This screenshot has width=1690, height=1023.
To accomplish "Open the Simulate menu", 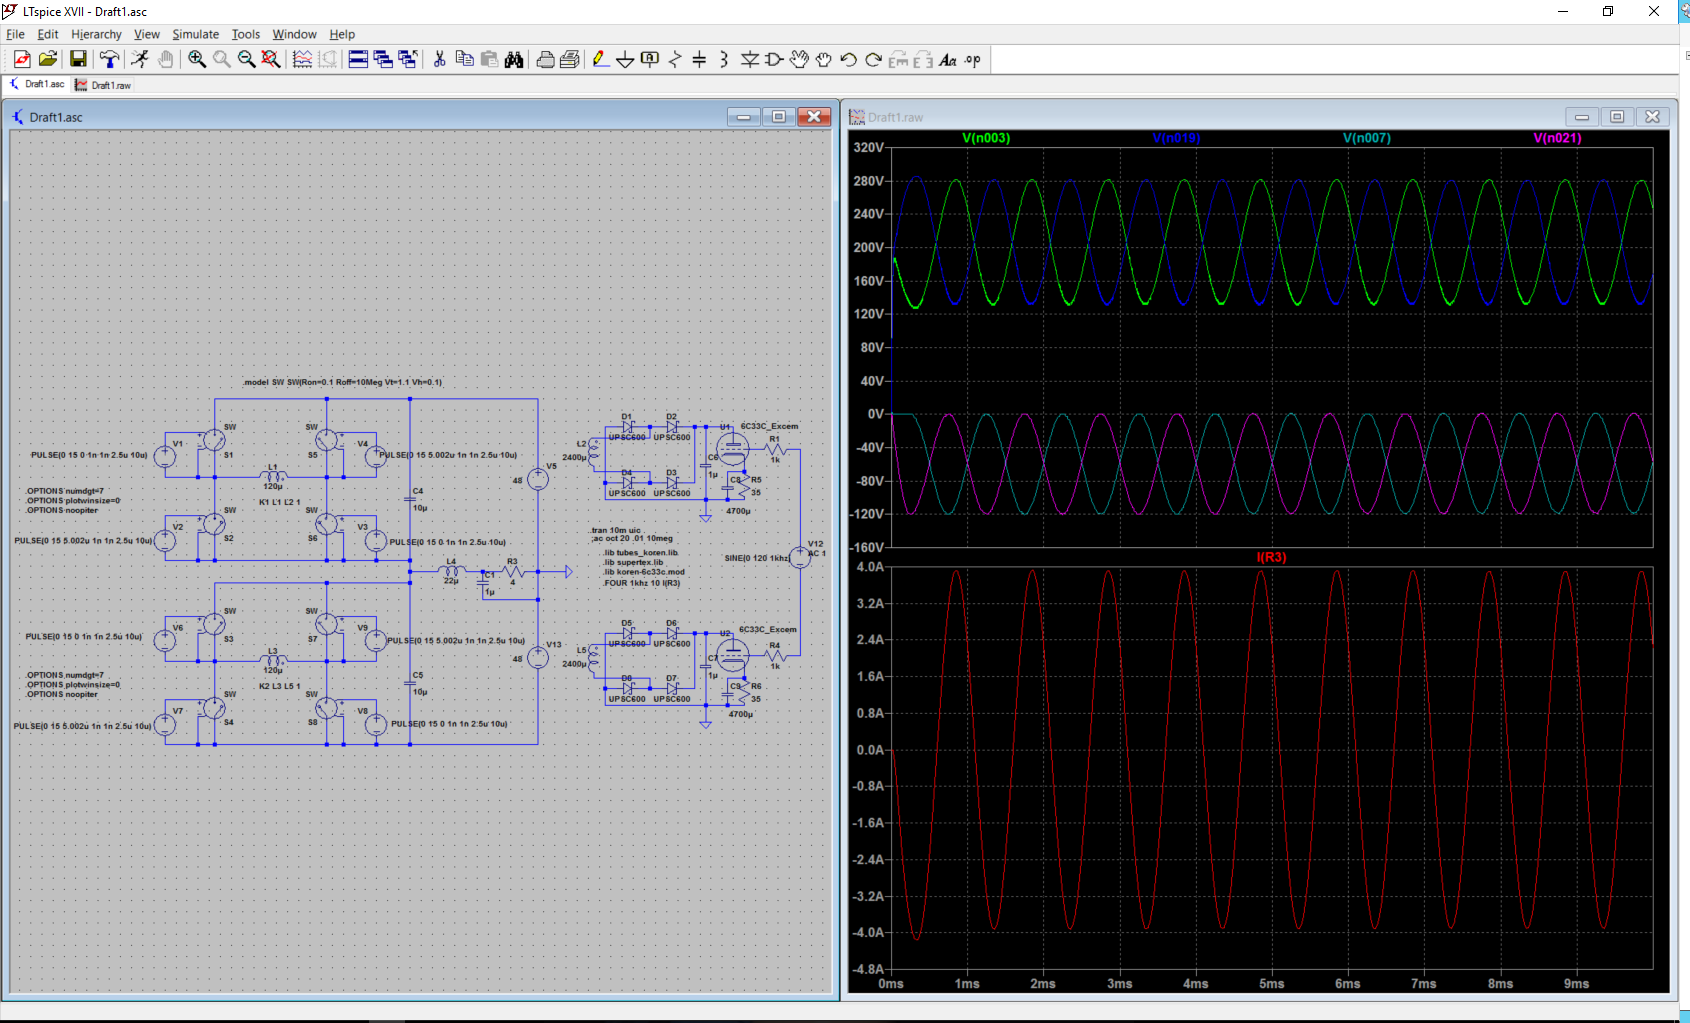I will tap(195, 34).
